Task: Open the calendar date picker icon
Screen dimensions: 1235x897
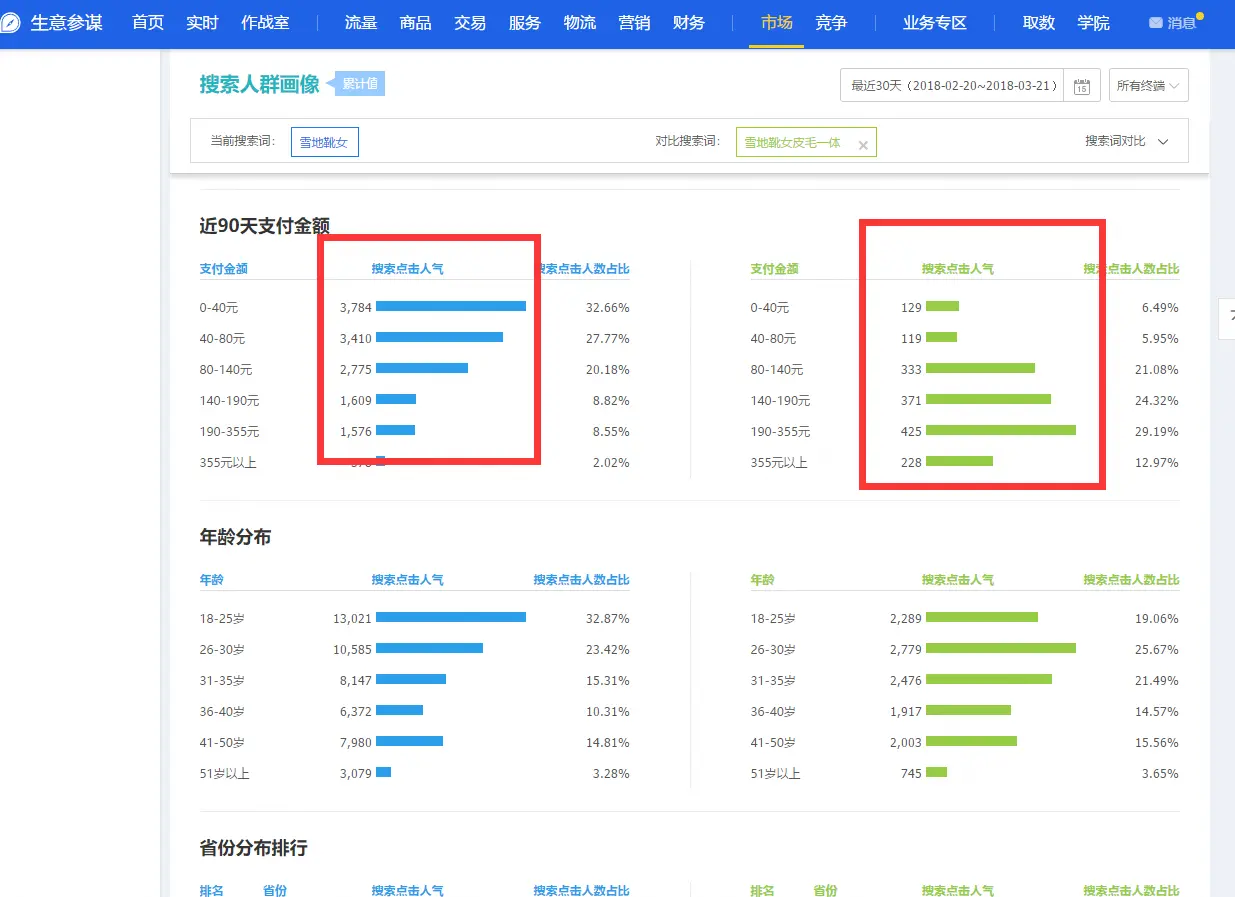Action: point(1081,86)
